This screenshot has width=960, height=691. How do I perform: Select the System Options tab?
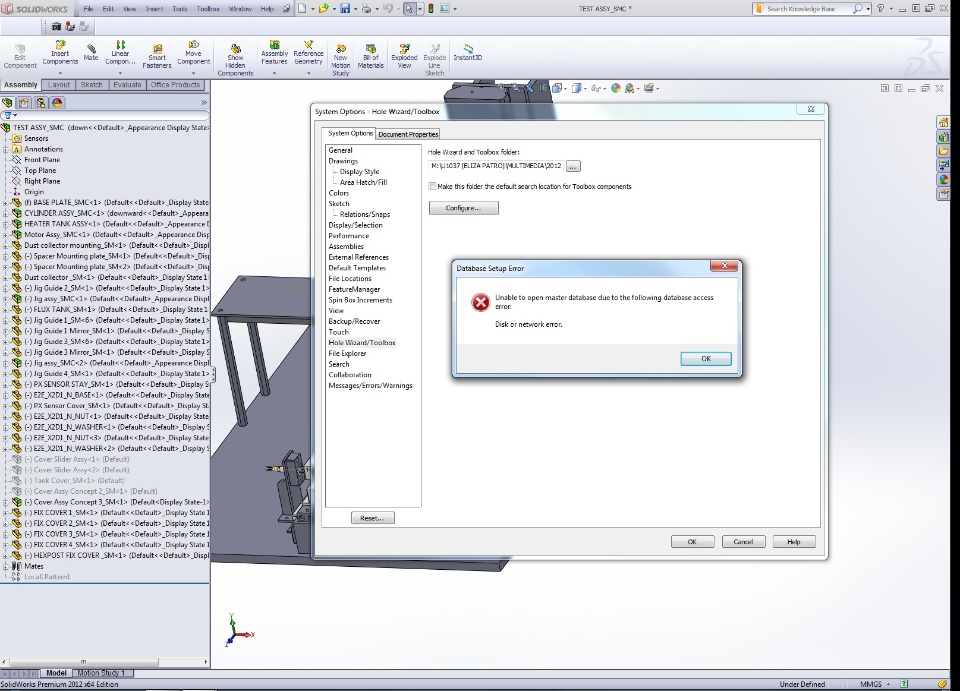tap(350, 133)
